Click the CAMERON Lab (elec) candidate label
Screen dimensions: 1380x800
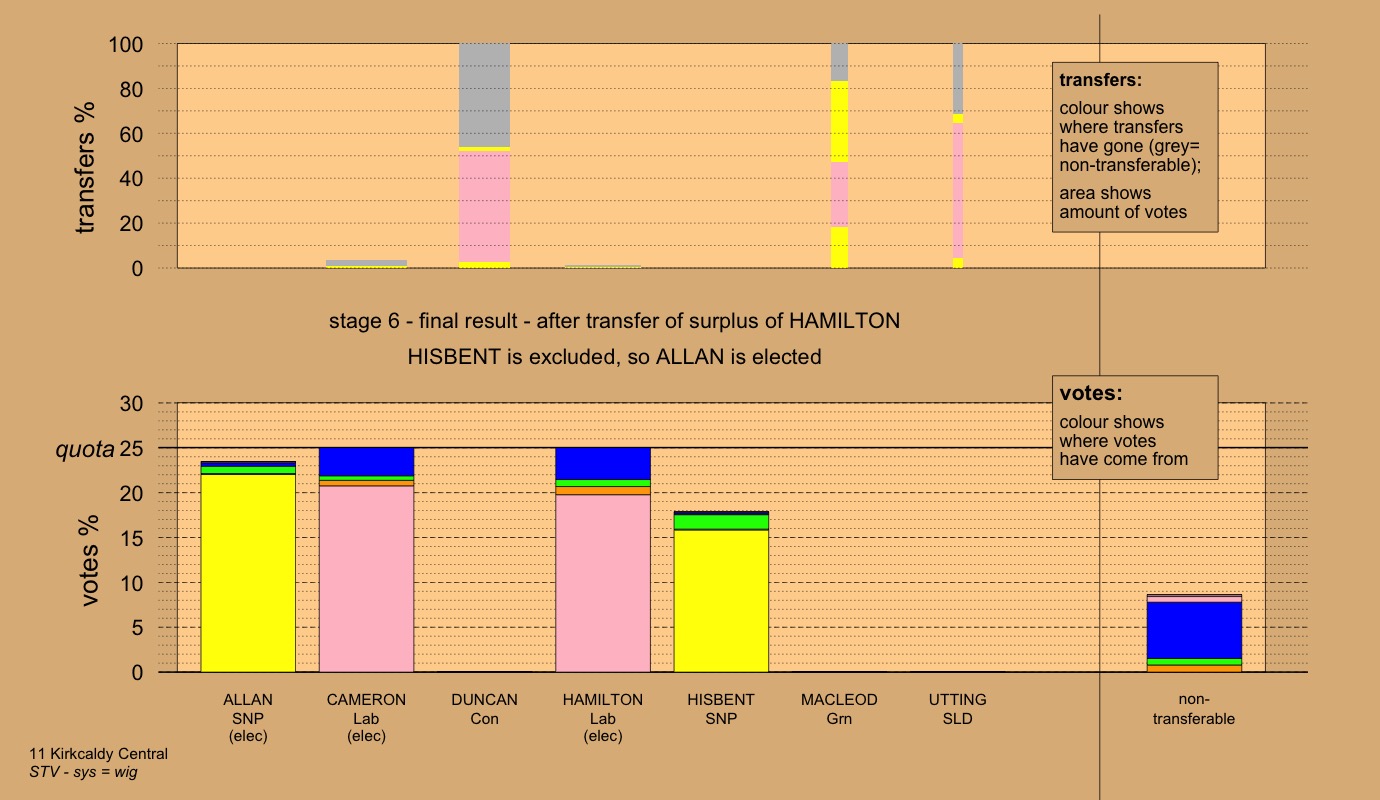point(366,718)
